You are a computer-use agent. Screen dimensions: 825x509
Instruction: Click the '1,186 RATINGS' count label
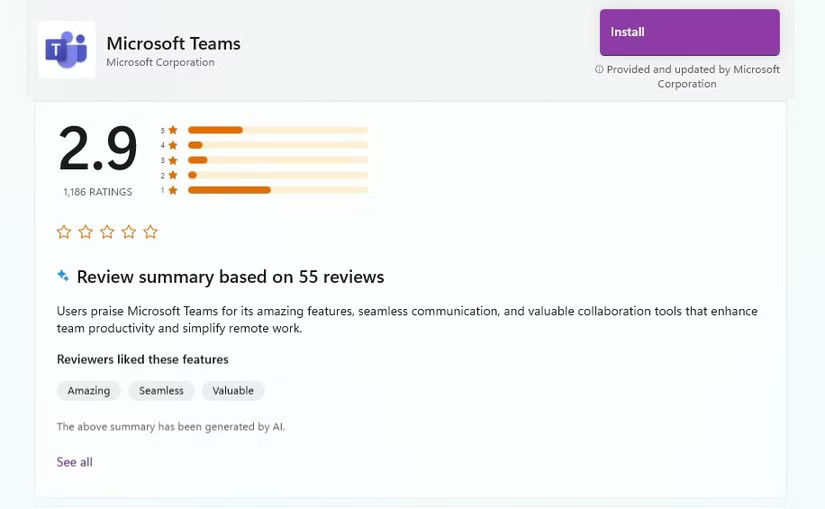[x=97, y=192]
